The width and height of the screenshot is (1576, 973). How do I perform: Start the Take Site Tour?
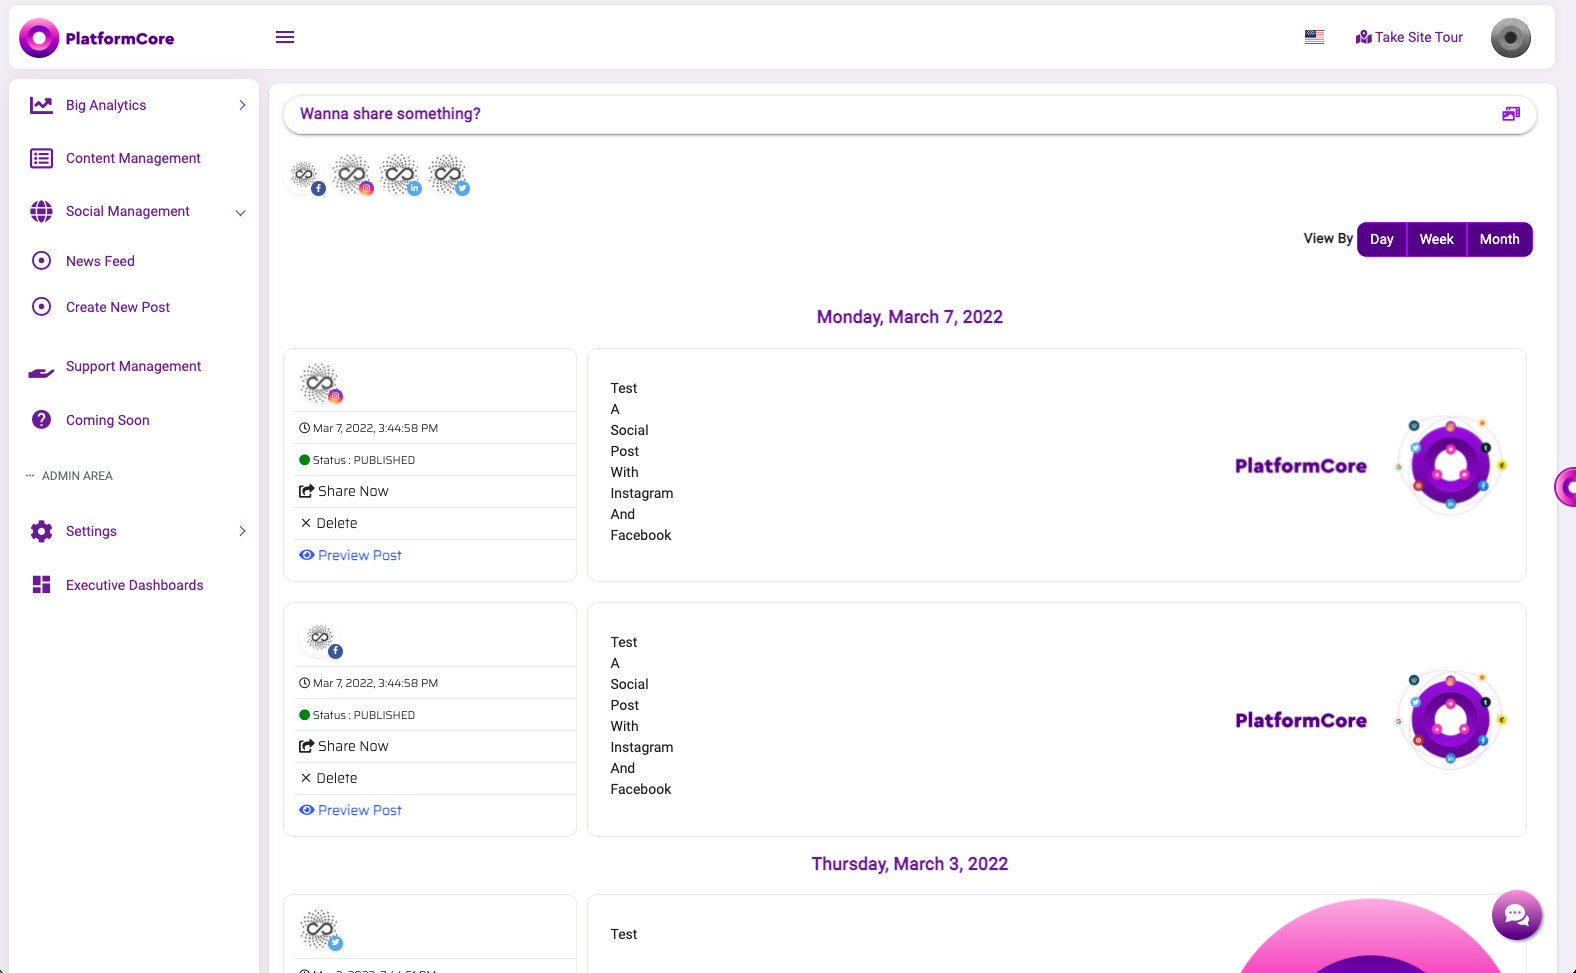1409,37
